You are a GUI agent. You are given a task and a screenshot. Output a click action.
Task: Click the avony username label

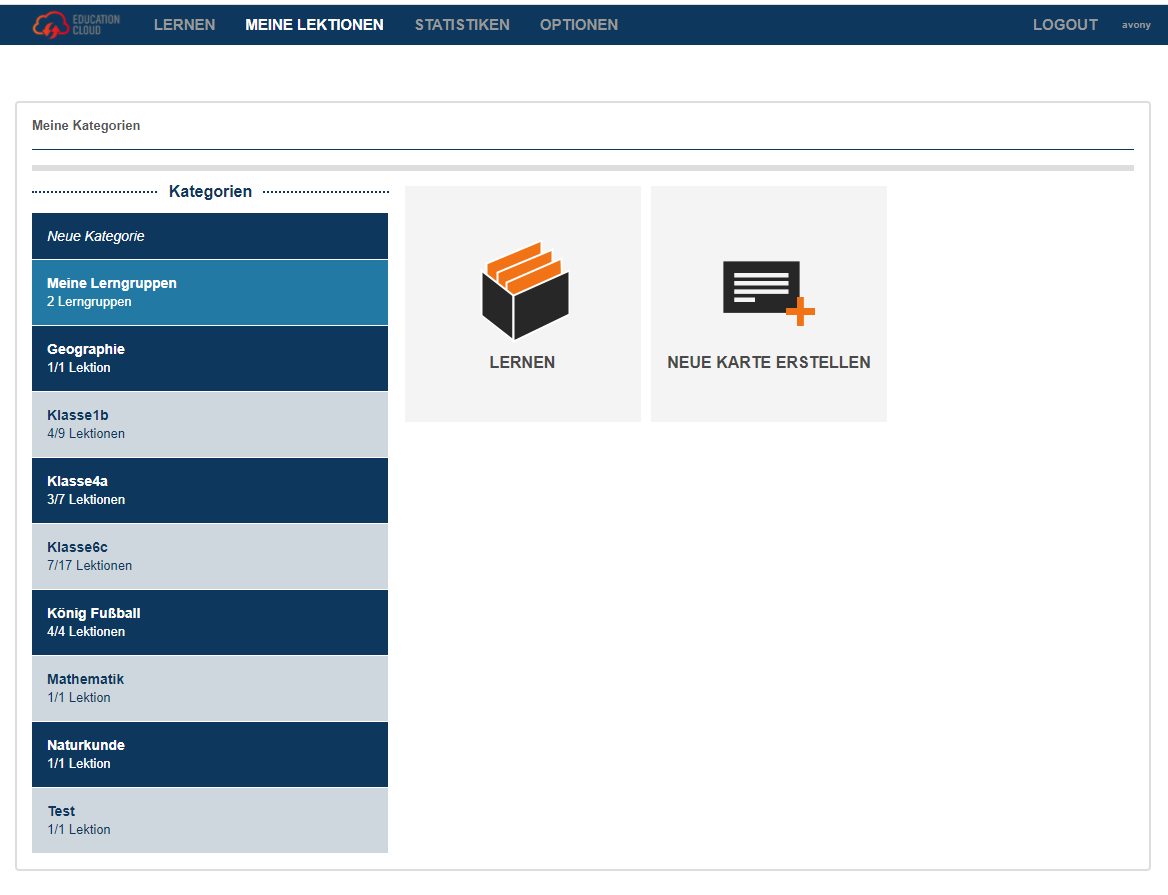click(x=1136, y=25)
